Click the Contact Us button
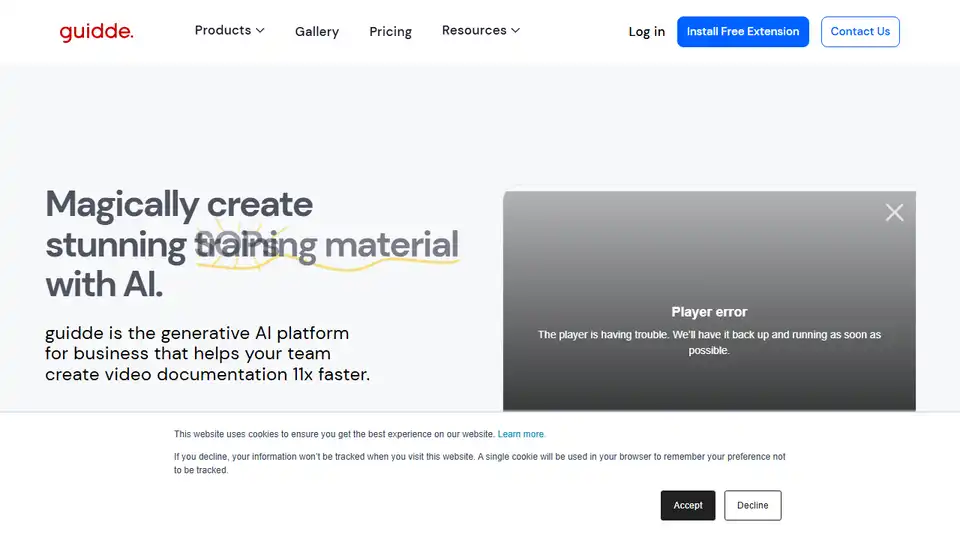 (860, 31)
